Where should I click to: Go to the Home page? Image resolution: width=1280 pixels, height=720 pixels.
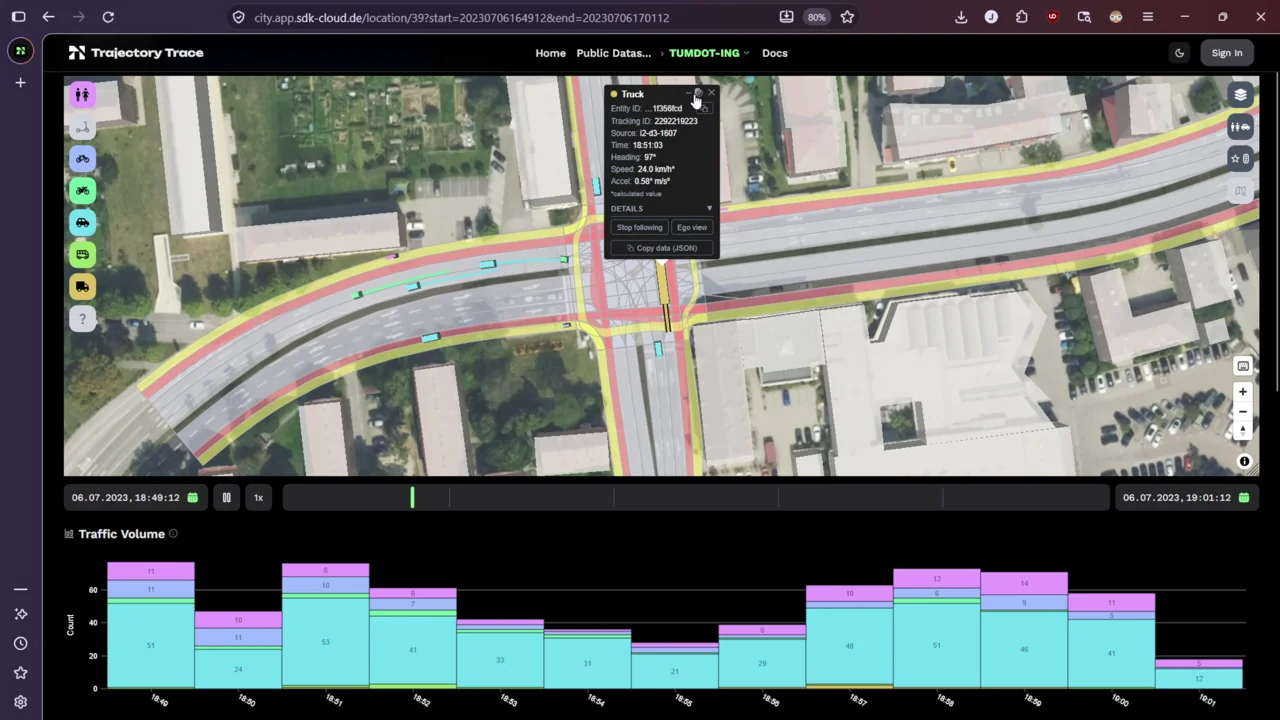(x=550, y=53)
